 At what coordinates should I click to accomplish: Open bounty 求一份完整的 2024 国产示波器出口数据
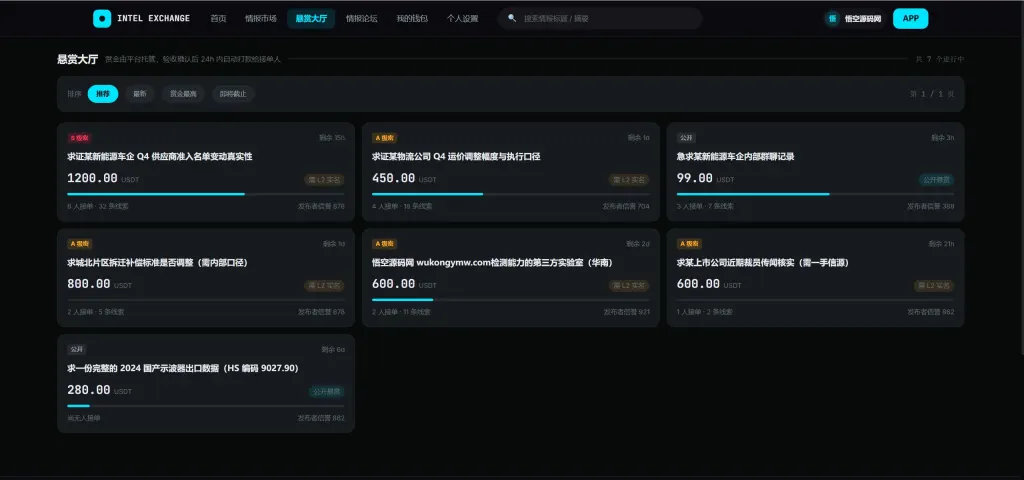(183, 368)
